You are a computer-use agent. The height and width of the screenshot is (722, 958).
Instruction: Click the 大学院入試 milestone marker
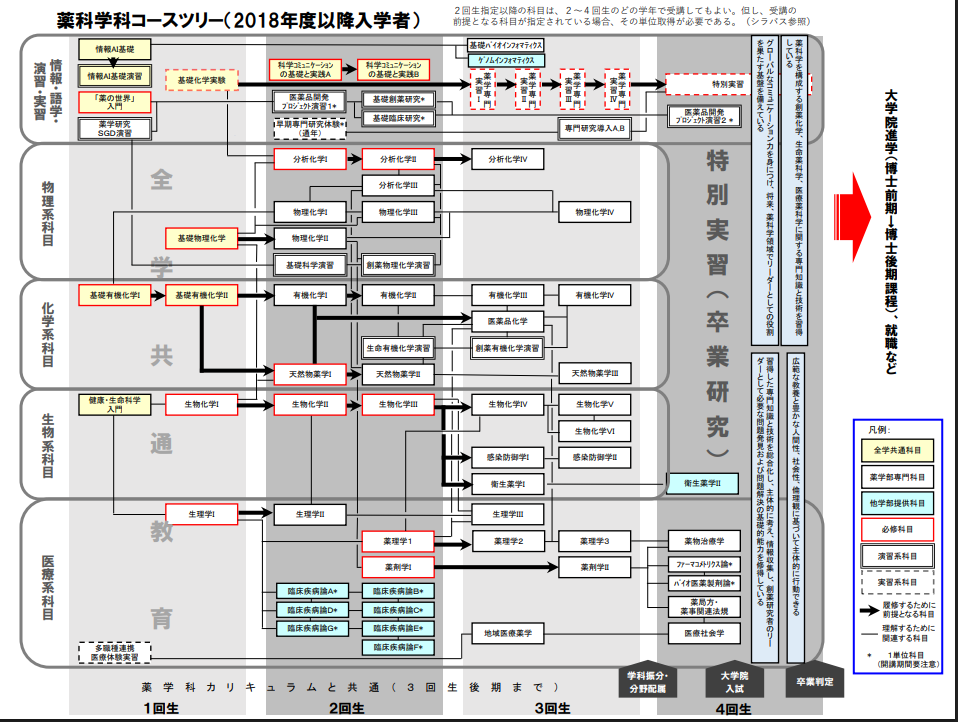pyautogui.click(x=735, y=682)
